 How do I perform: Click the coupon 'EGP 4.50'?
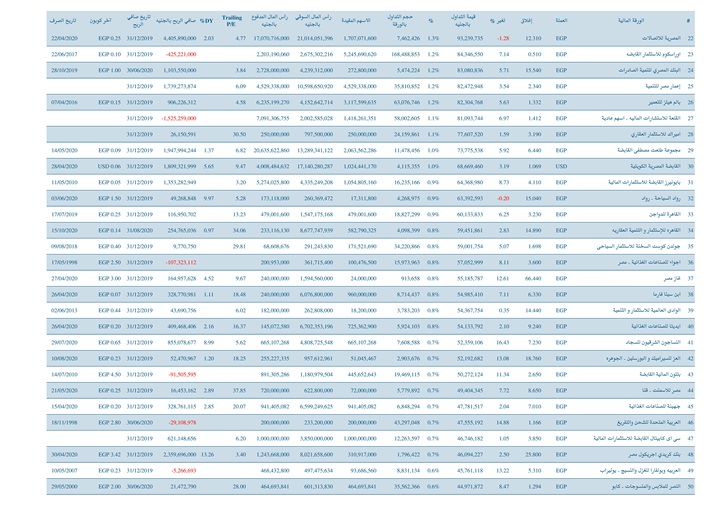tap(109, 375)
